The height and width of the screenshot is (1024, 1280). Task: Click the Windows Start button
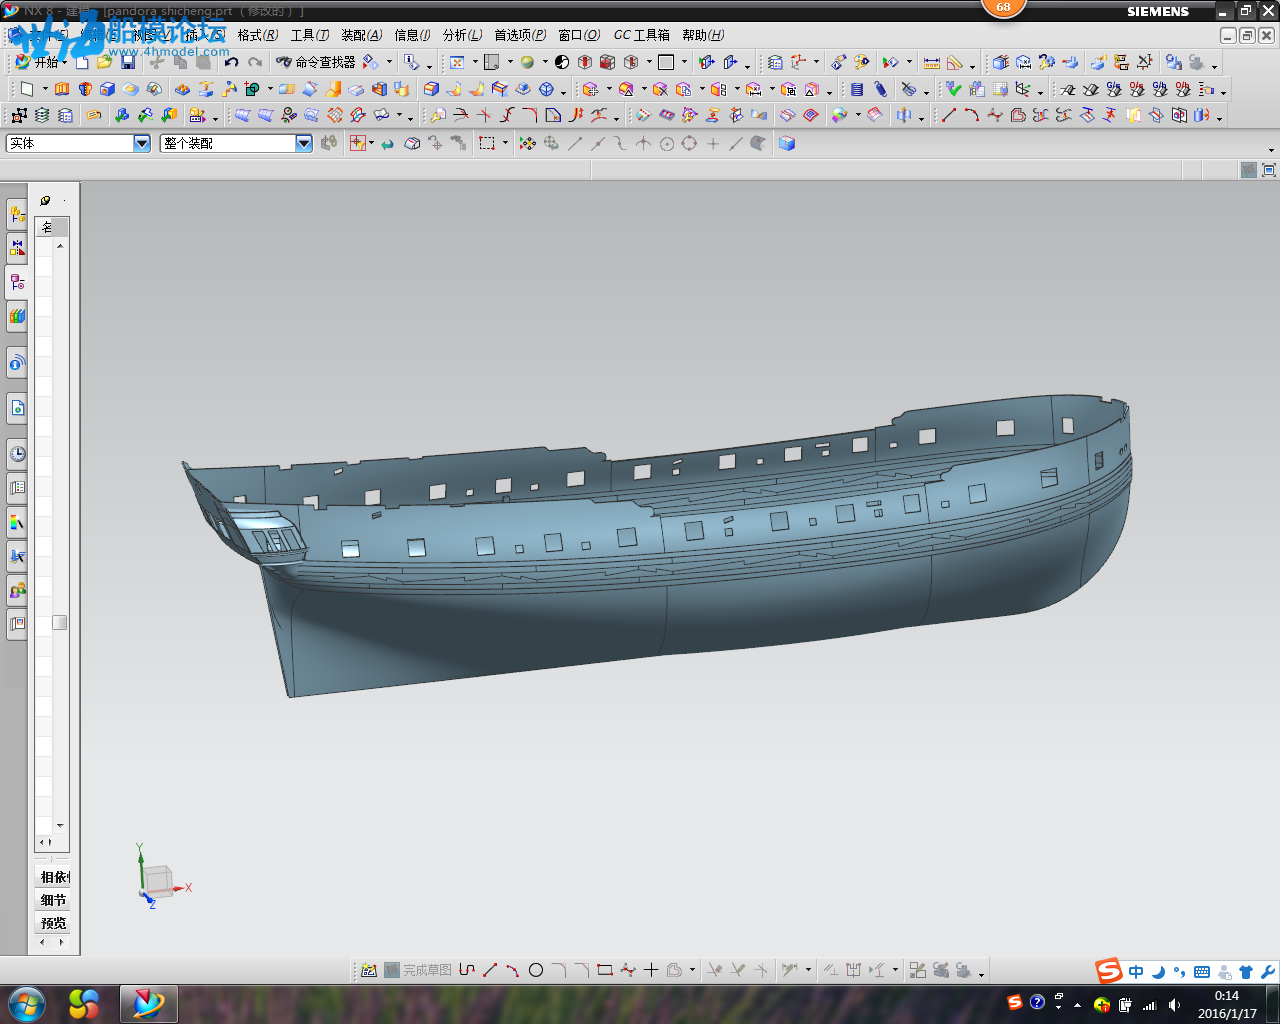coord(26,1003)
